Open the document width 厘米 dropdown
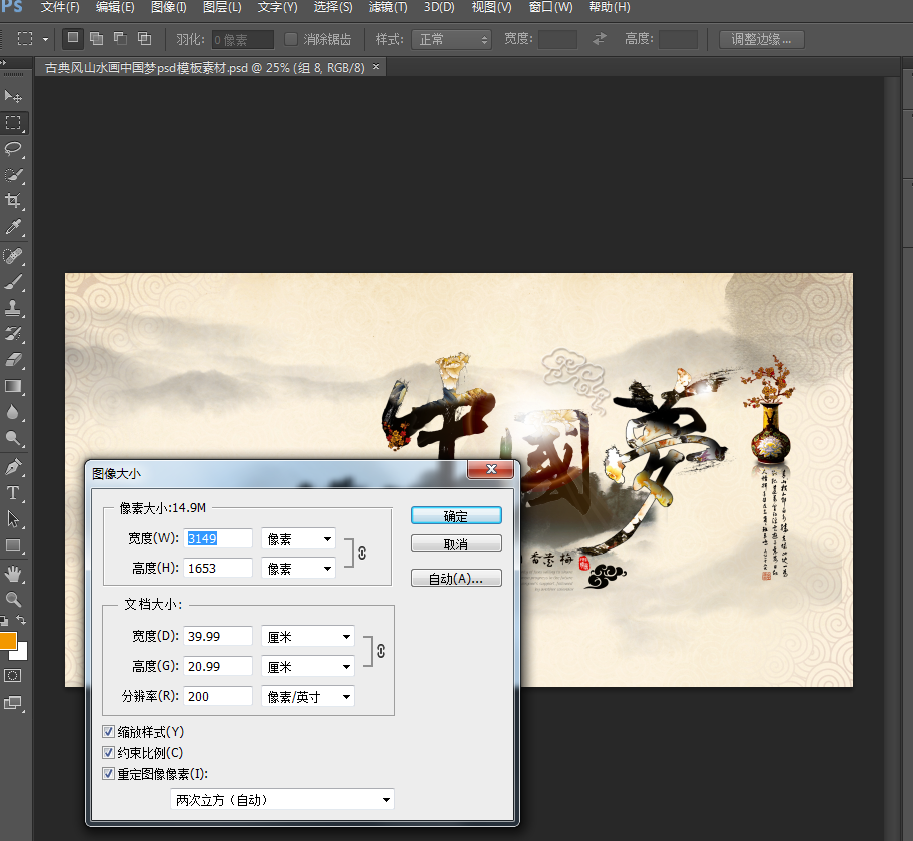913x841 pixels. point(308,637)
